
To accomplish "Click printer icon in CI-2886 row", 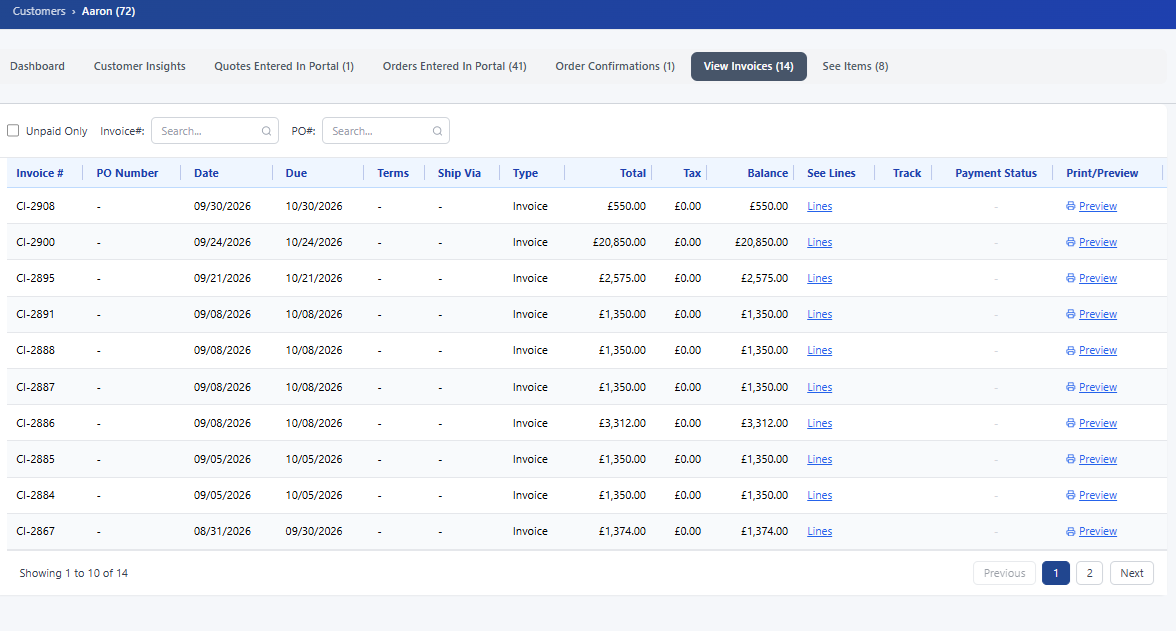I will tap(1070, 422).
